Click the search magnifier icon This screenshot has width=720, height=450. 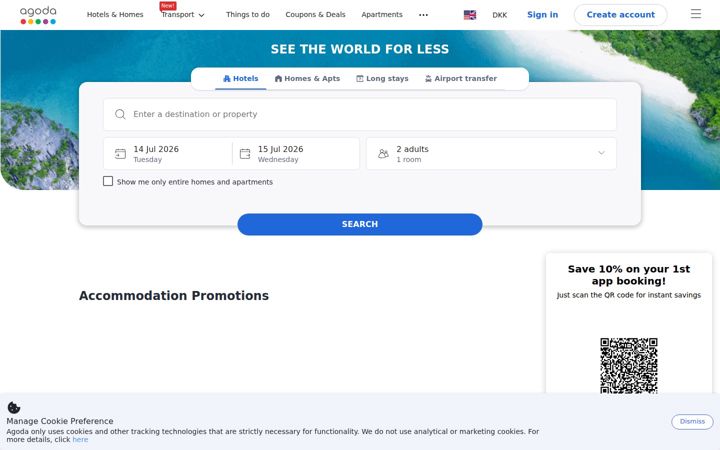coord(120,114)
